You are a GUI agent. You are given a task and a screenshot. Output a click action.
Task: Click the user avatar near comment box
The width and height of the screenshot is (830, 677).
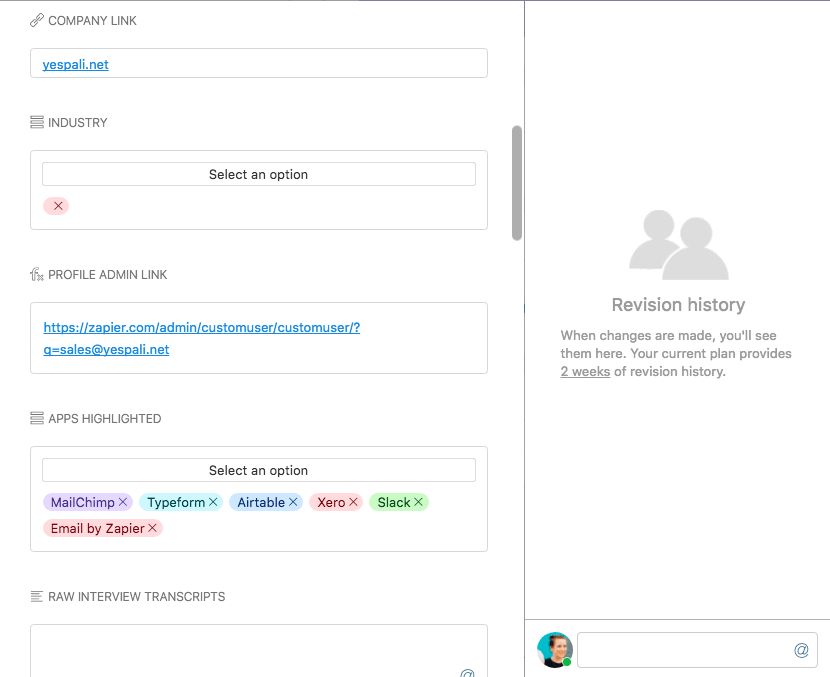coord(554,650)
